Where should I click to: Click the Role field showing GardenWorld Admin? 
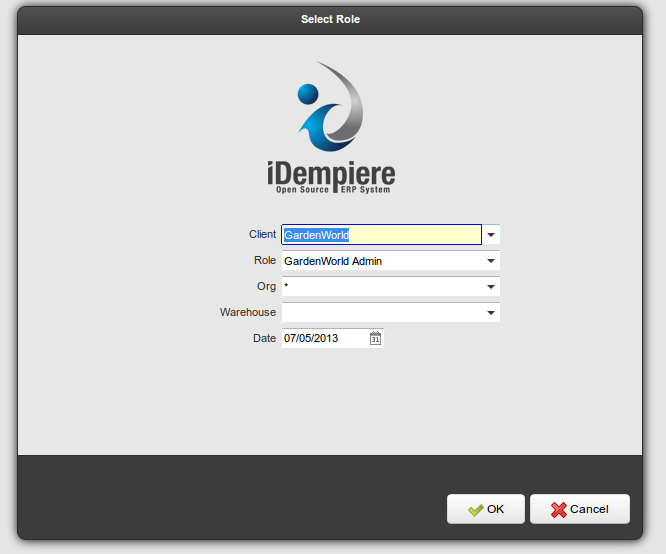(x=381, y=261)
